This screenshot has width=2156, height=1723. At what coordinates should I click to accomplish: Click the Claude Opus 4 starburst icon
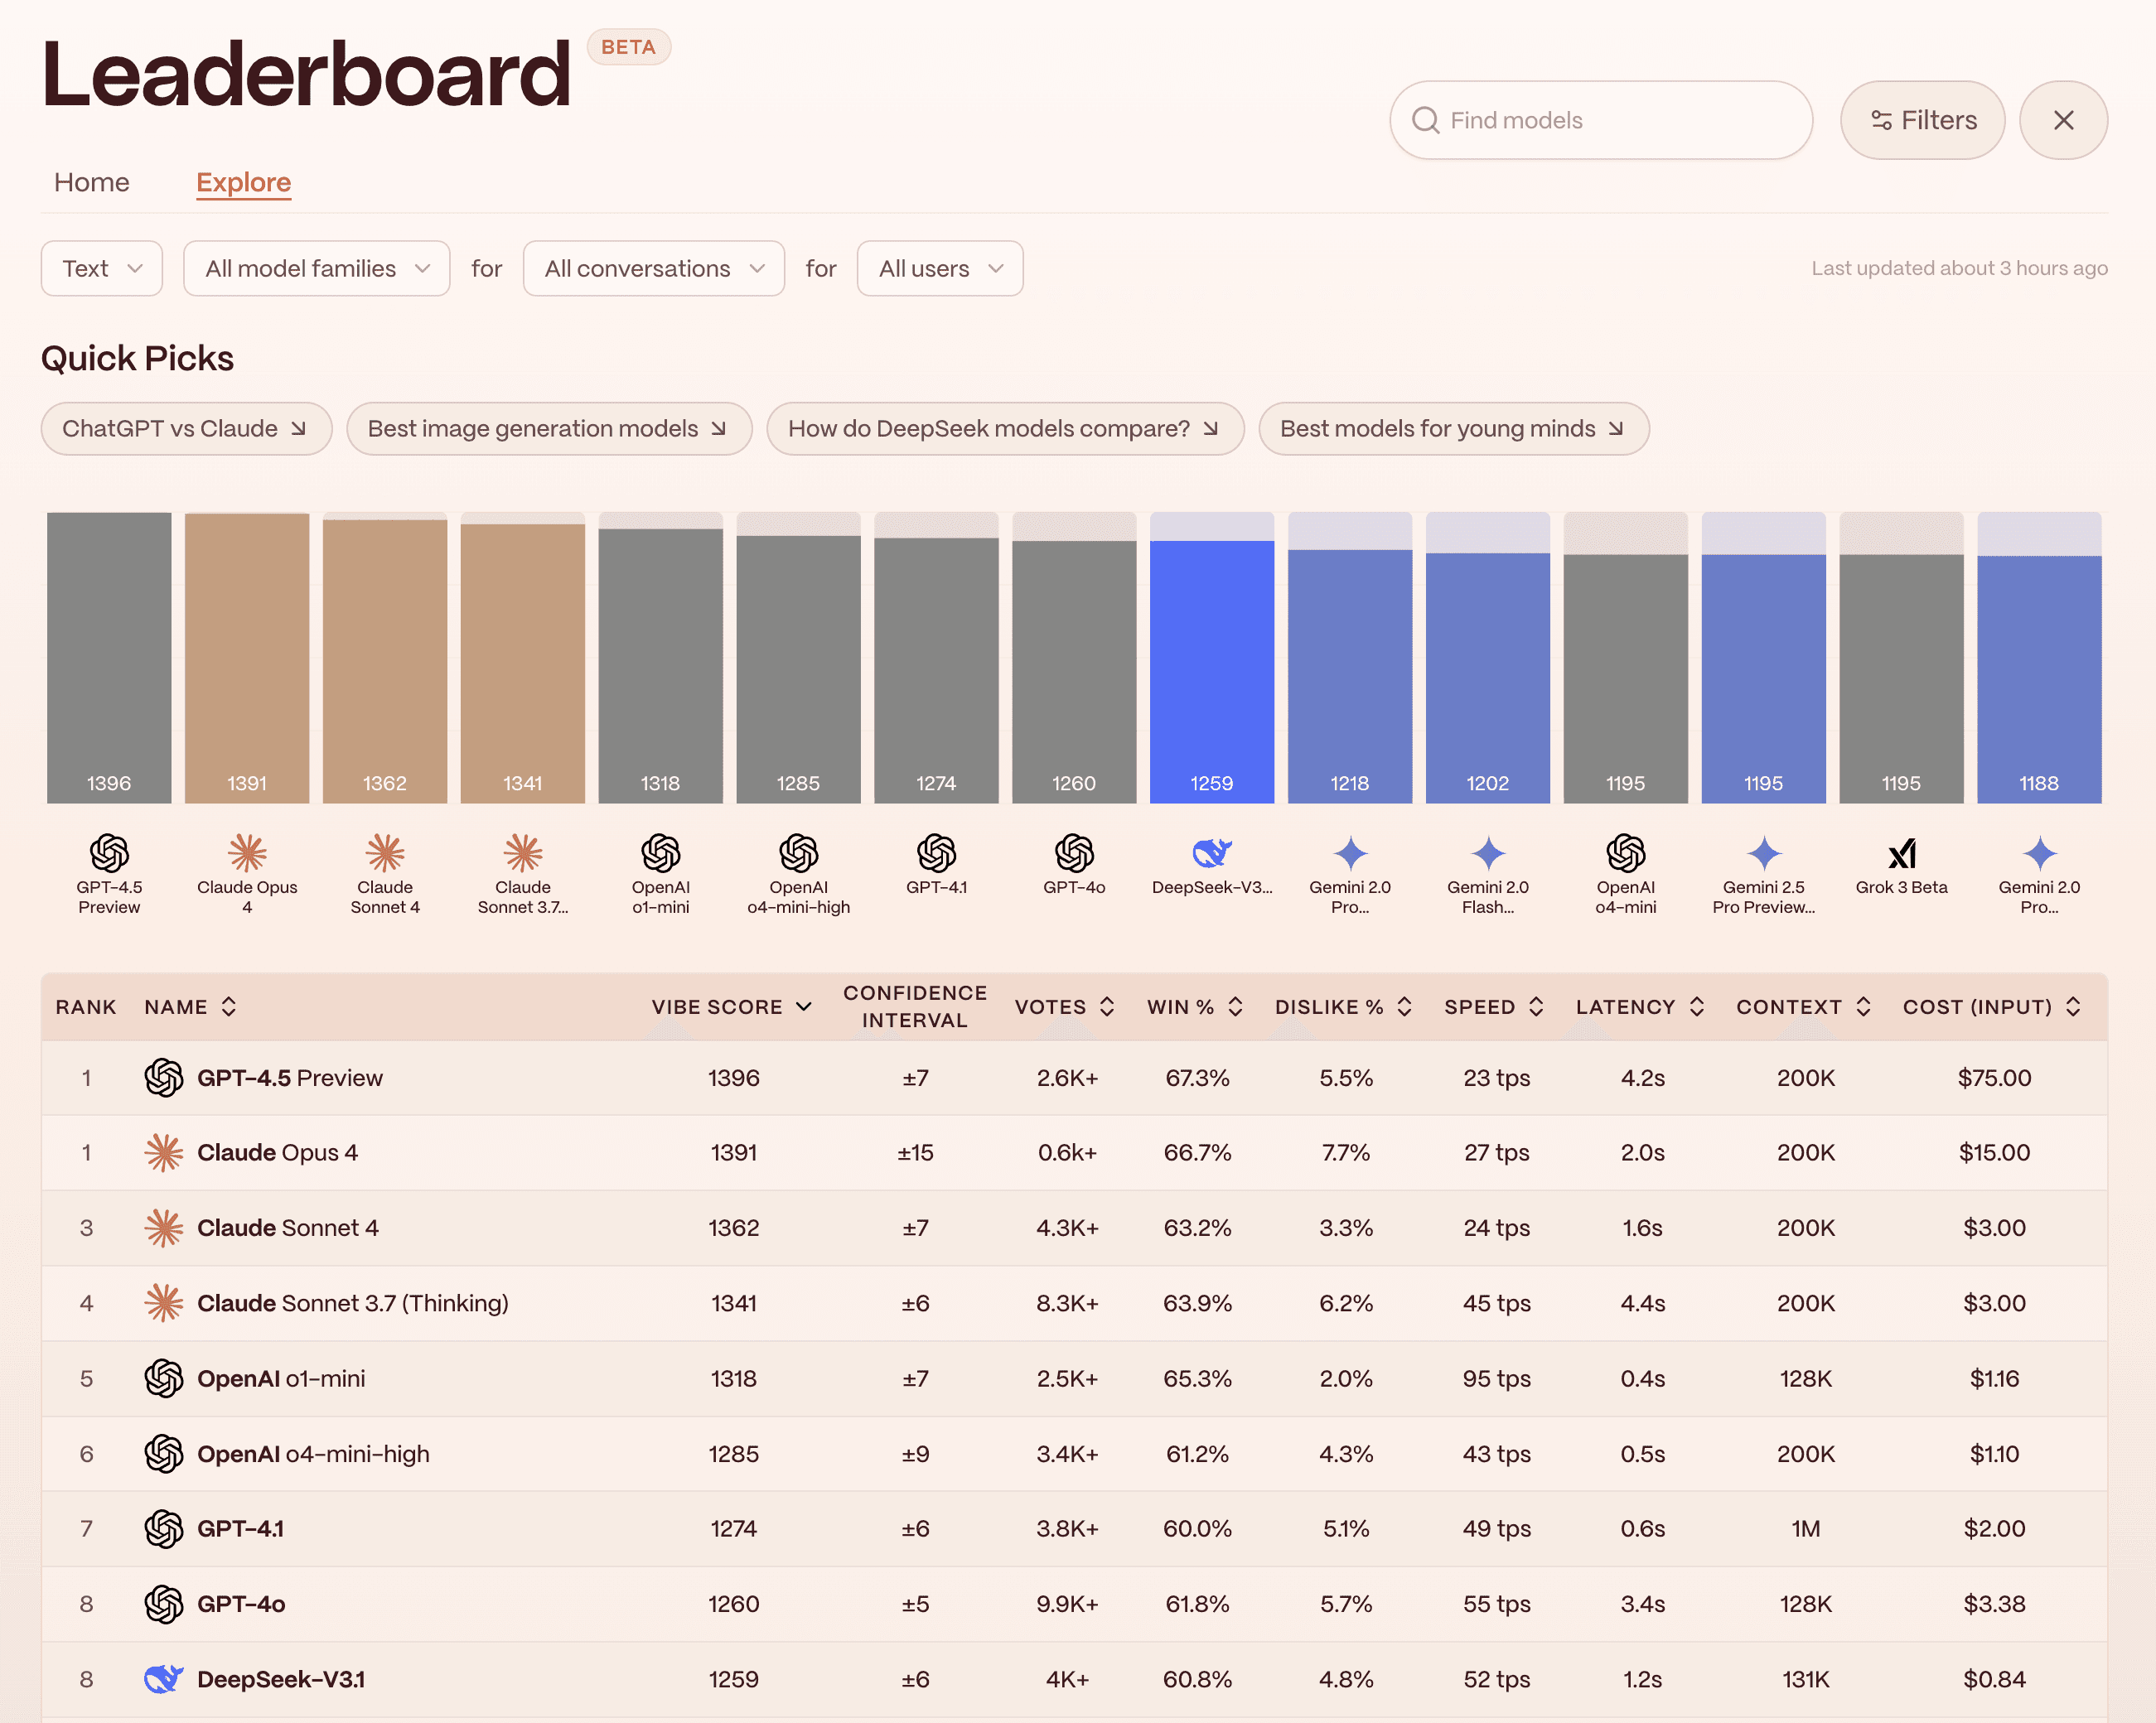246,855
